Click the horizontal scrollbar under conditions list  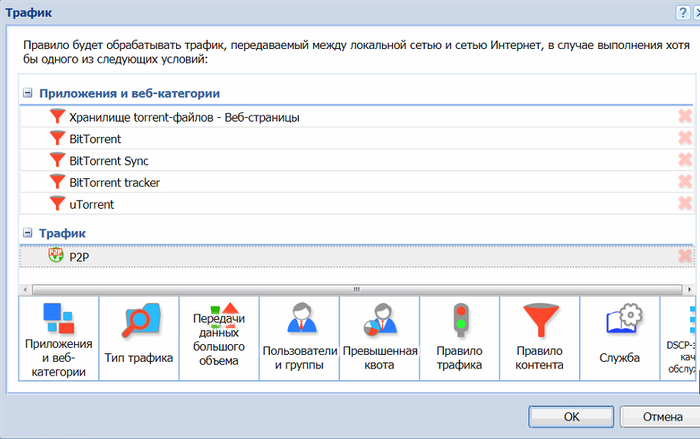(x=355, y=289)
